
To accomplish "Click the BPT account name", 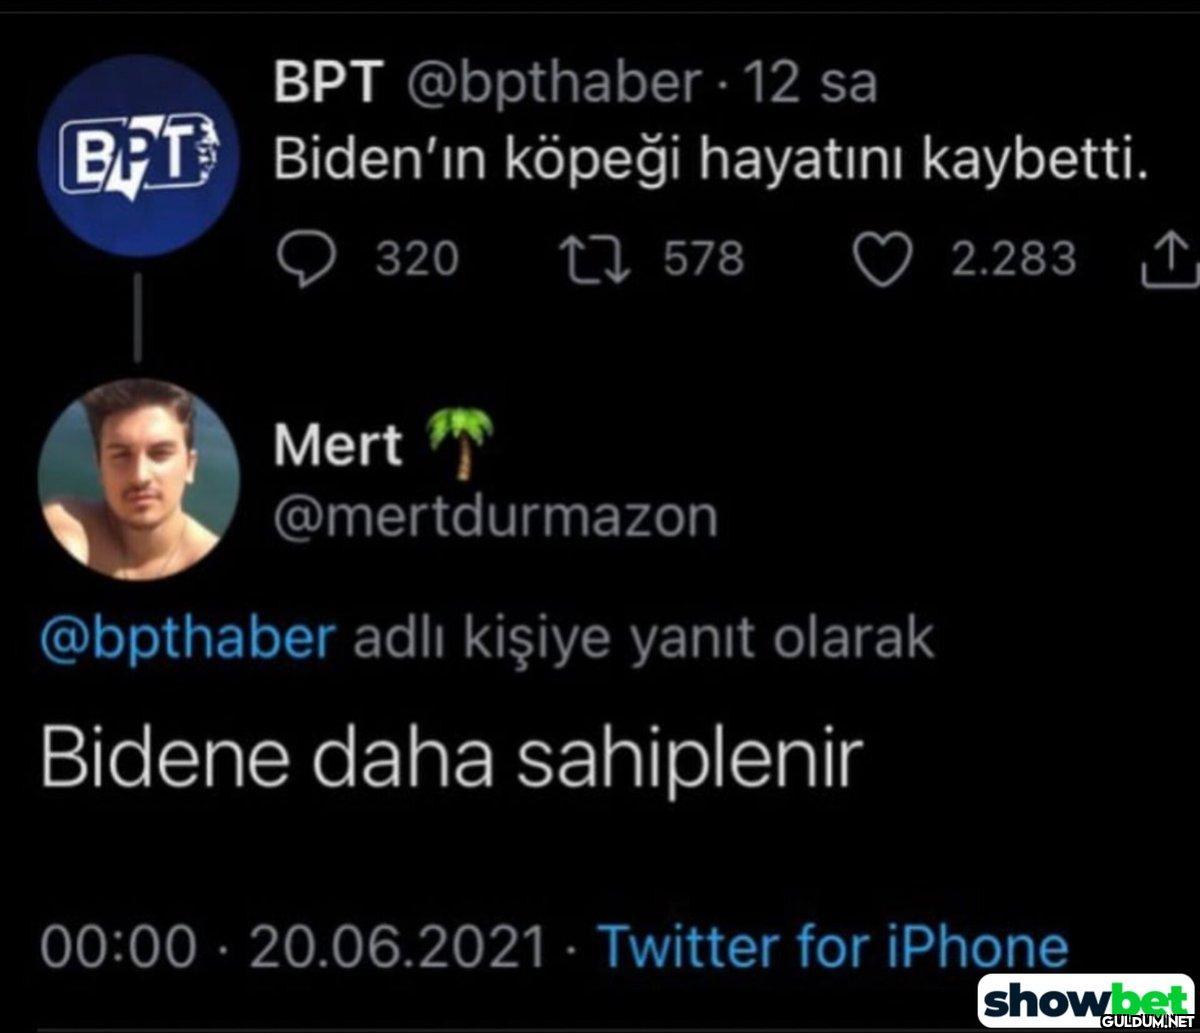I will point(328,85).
